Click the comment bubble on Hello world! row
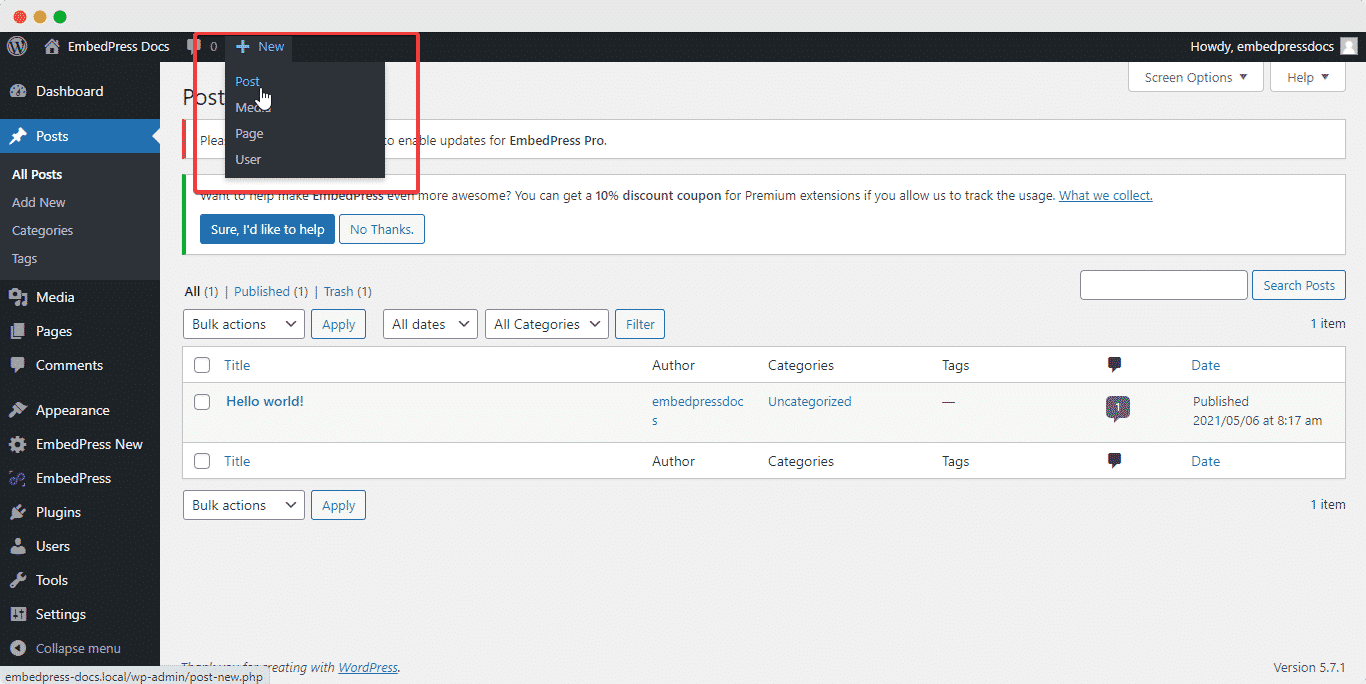The width and height of the screenshot is (1366, 684). (1117, 408)
